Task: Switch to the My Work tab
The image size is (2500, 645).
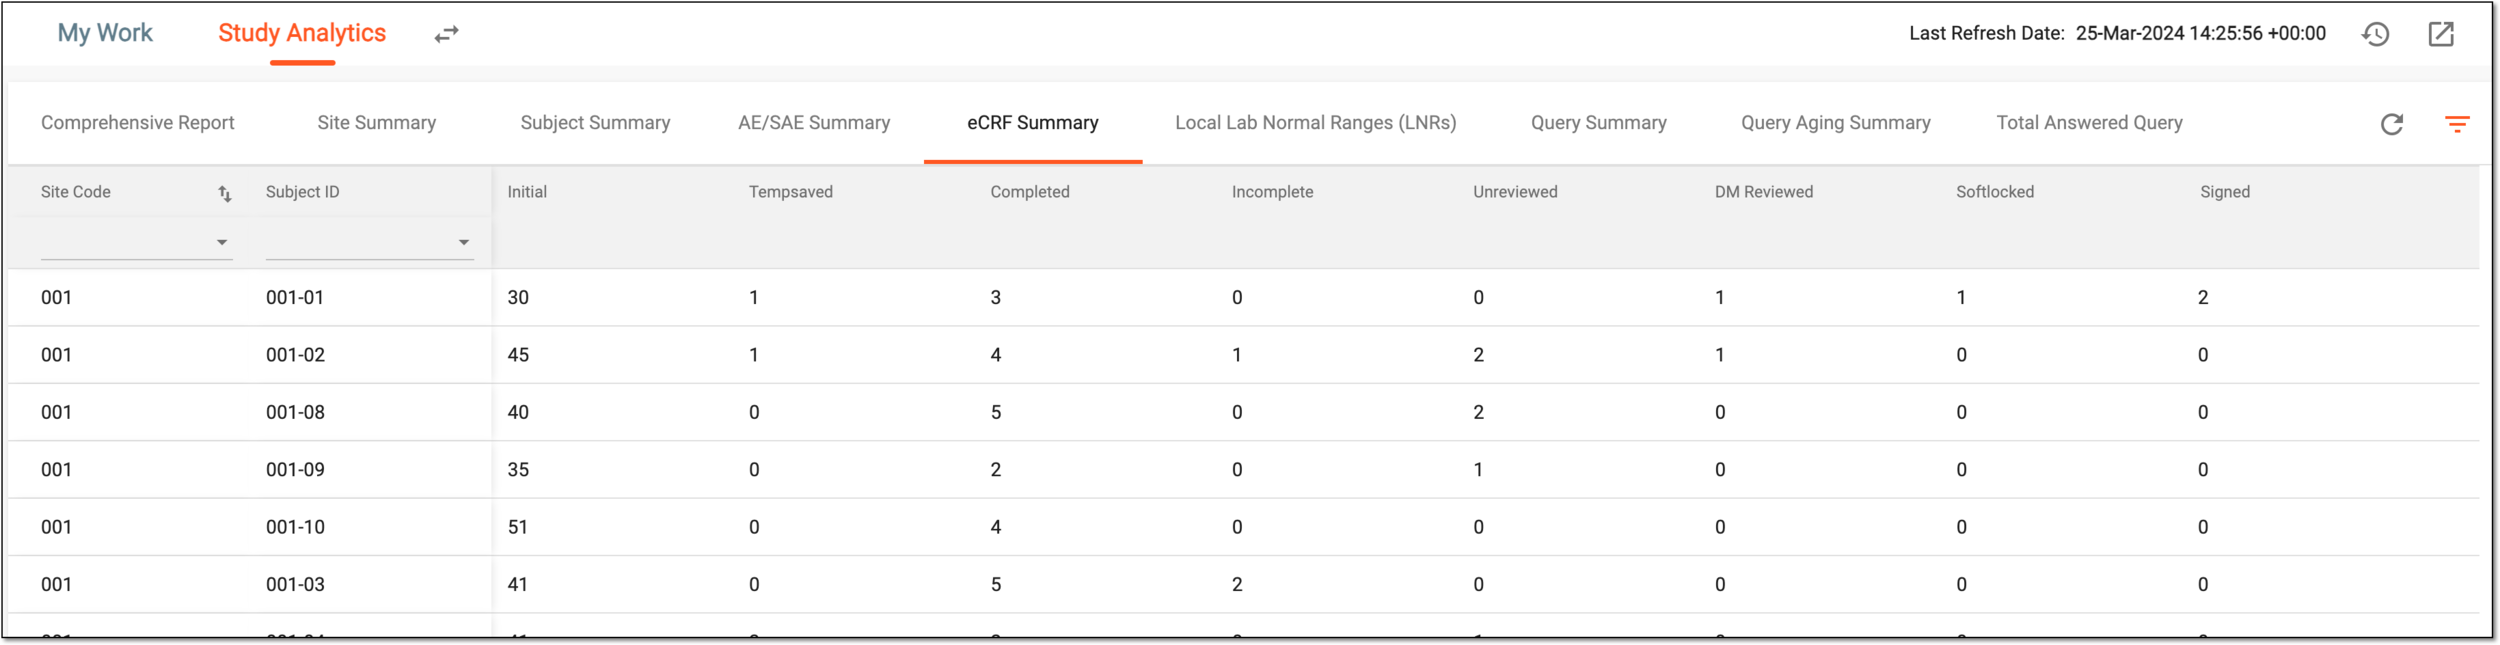Action: pos(105,33)
